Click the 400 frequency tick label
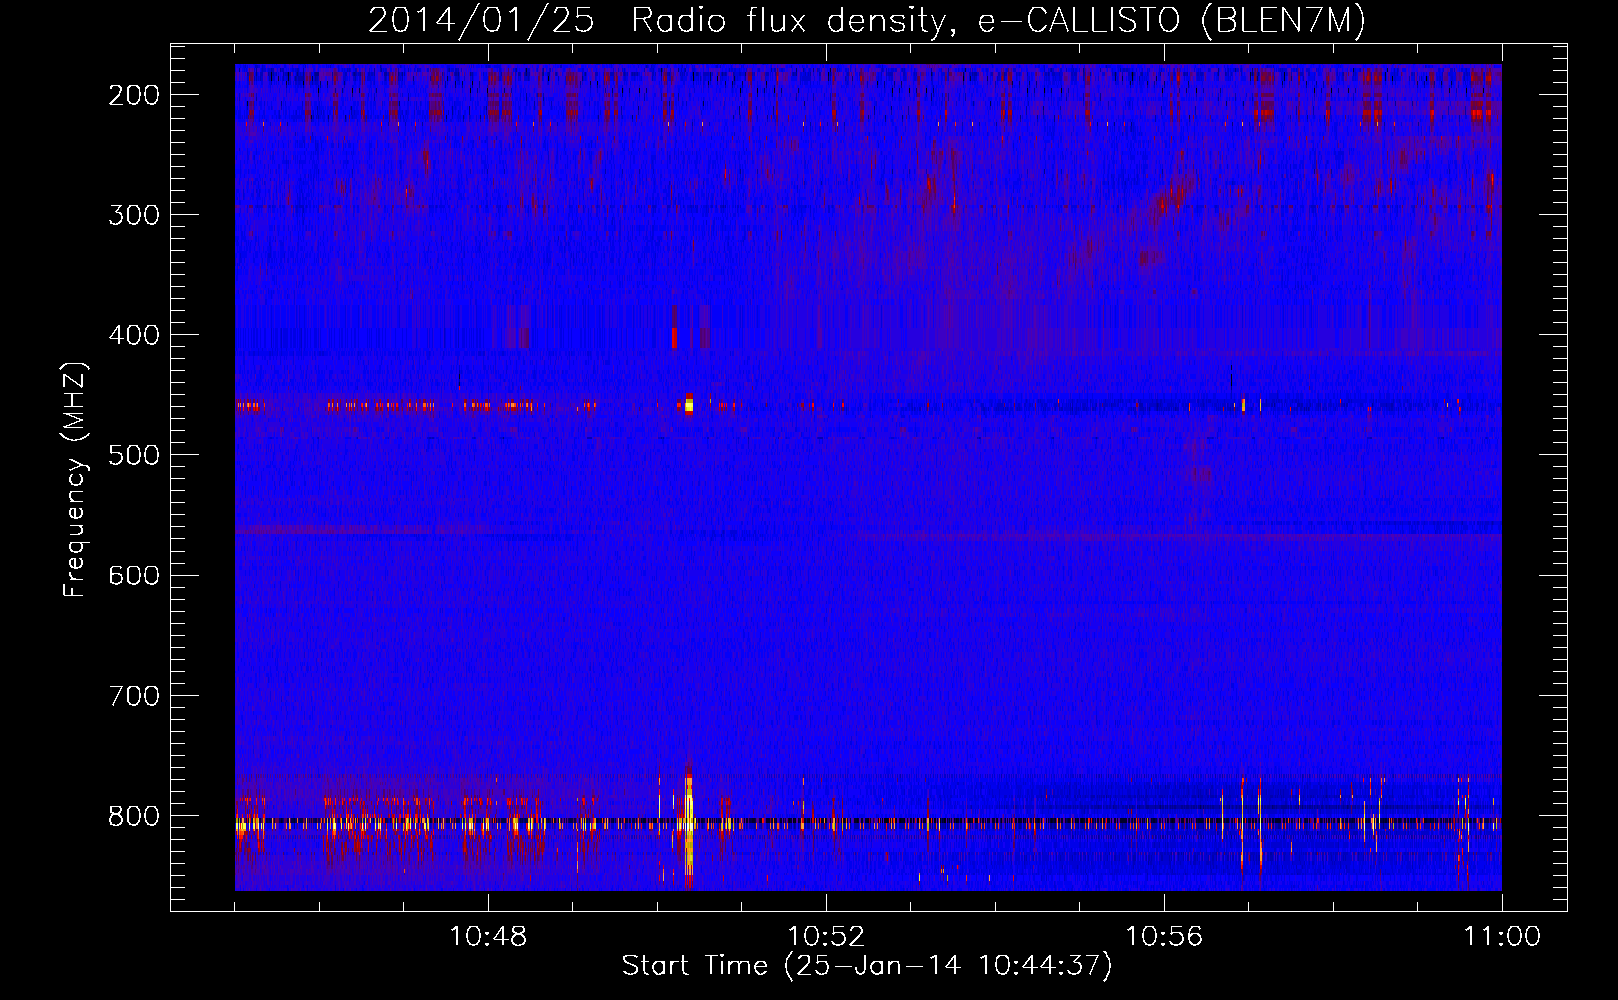1618x1000 pixels. tap(134, 335)
